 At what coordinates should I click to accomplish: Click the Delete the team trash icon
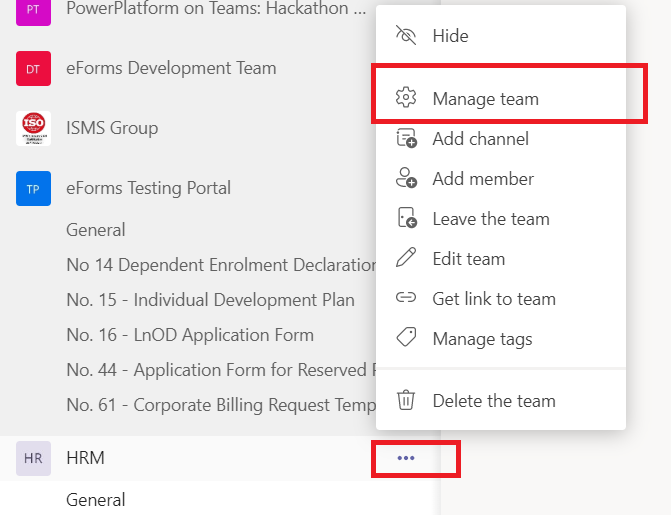(406, 400)
